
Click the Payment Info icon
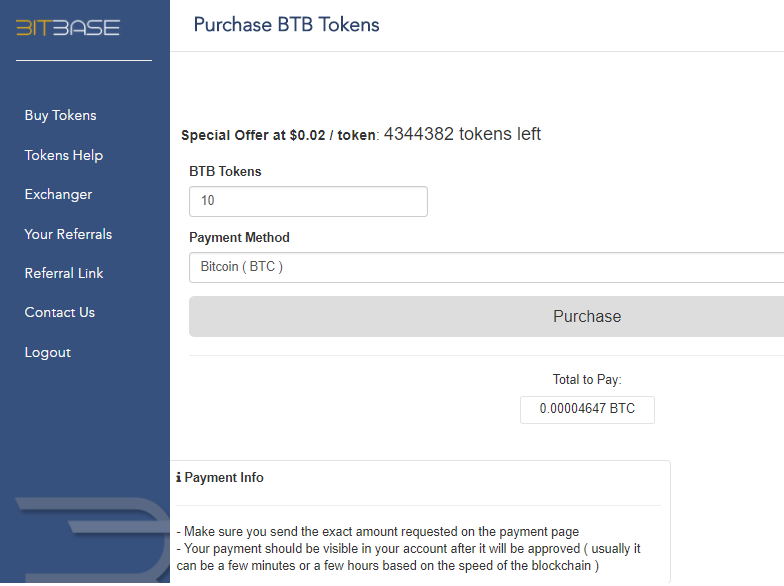click(178, 478)
